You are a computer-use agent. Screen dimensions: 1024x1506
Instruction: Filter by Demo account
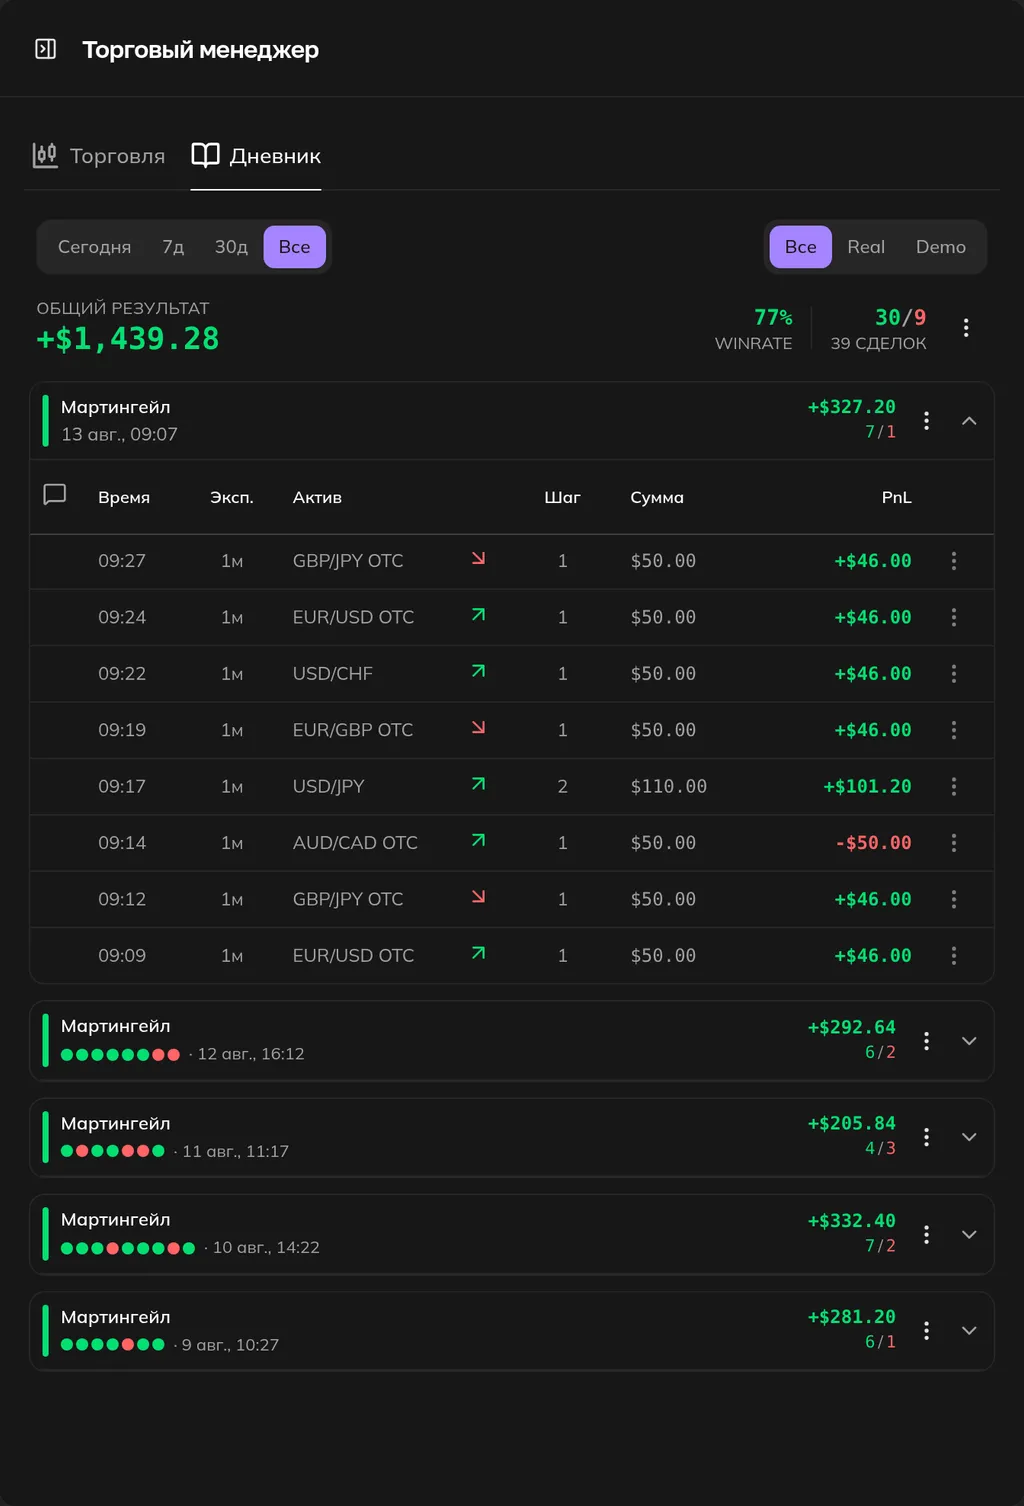(941, 247)
